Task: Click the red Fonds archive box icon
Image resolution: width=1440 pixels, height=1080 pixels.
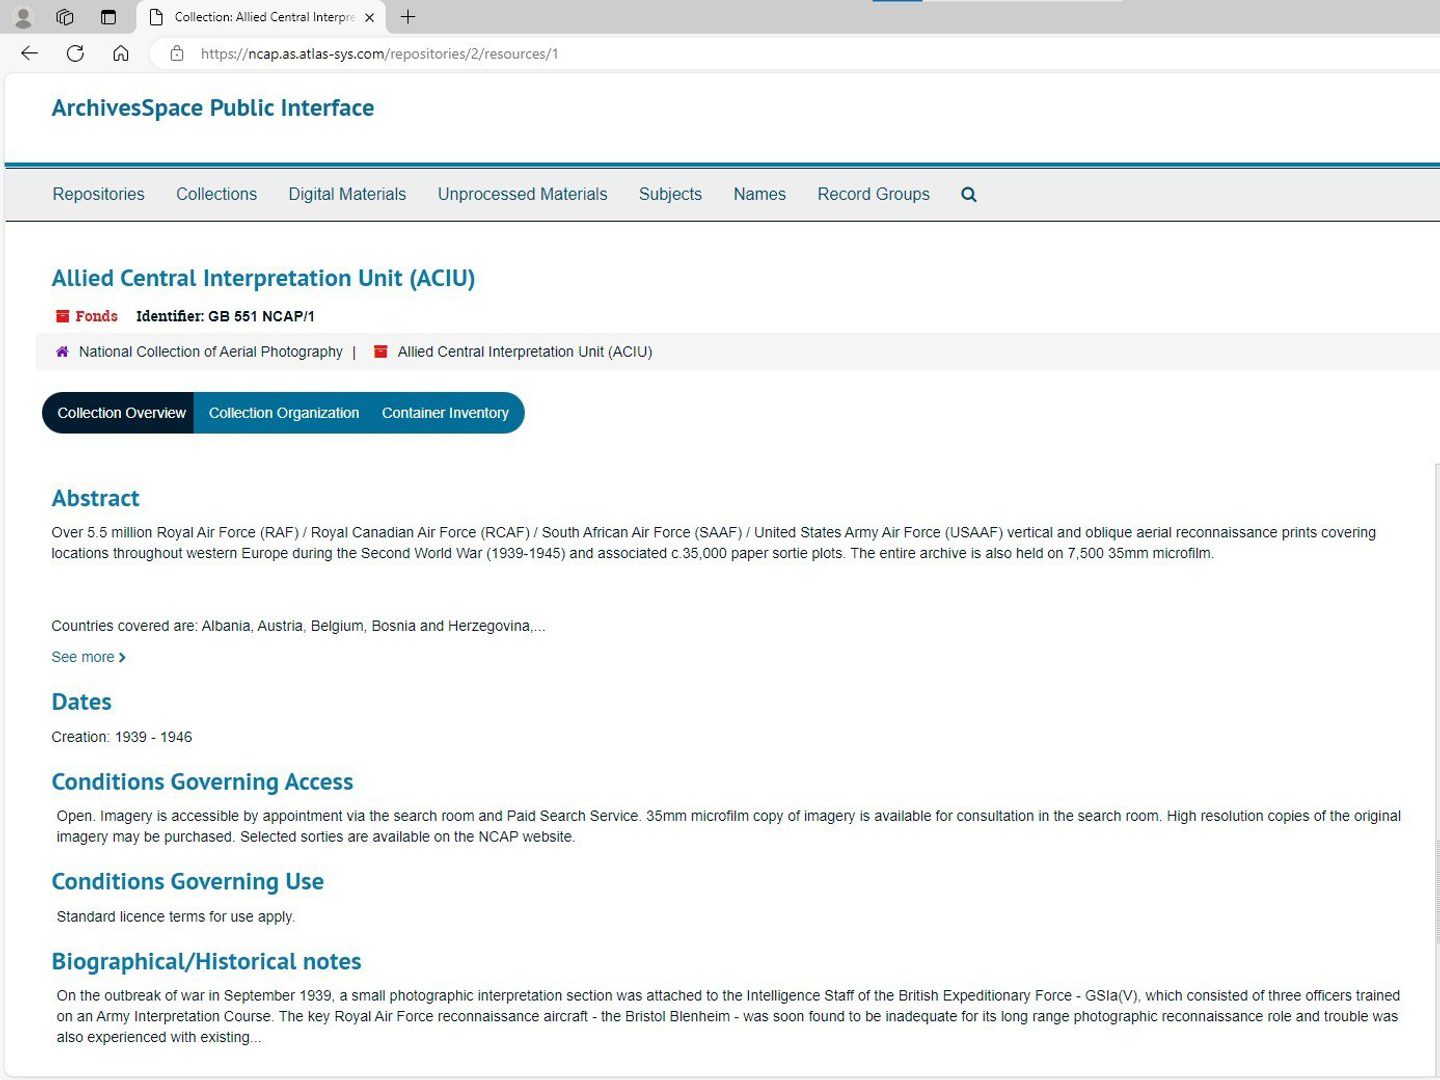Action: (61, 316)
